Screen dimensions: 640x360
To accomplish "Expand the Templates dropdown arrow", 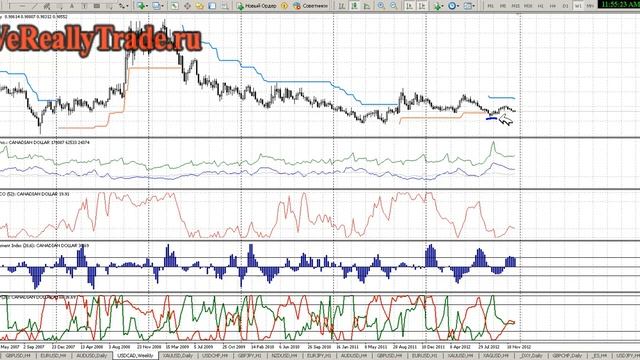I will point(473,6).
